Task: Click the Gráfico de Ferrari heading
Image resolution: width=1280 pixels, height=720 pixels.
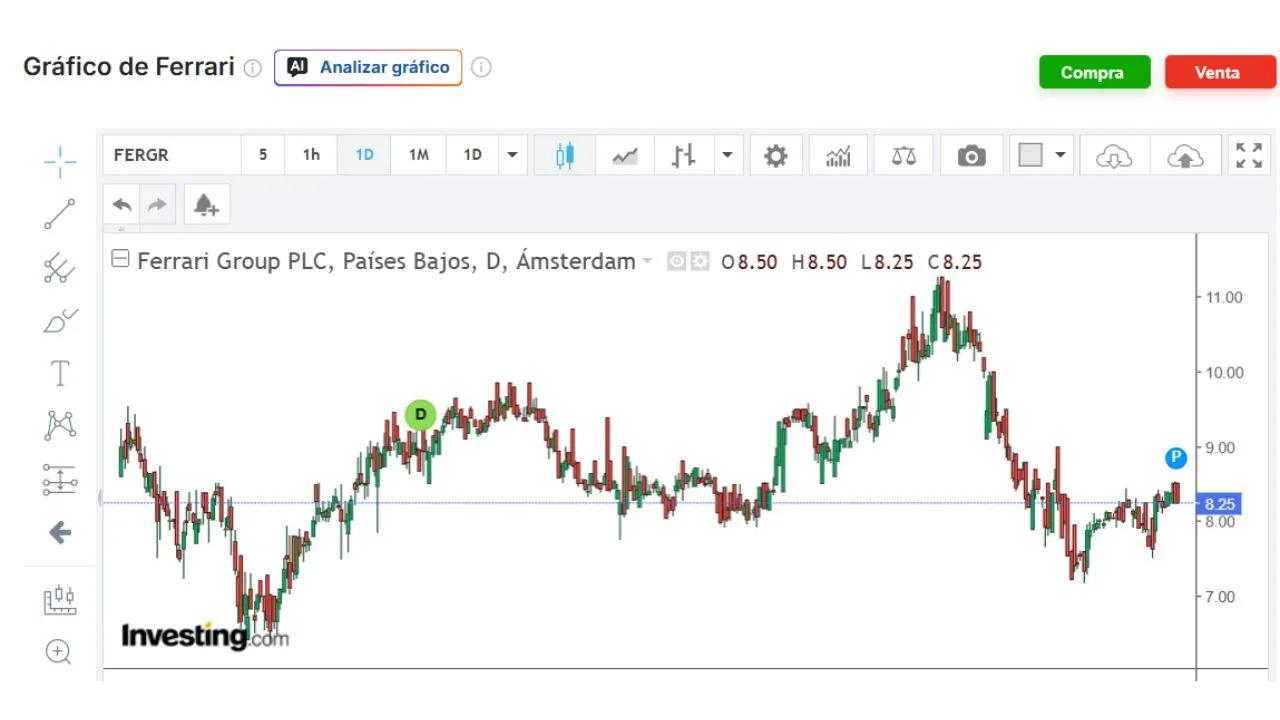Action: click(x=129, y=67)
